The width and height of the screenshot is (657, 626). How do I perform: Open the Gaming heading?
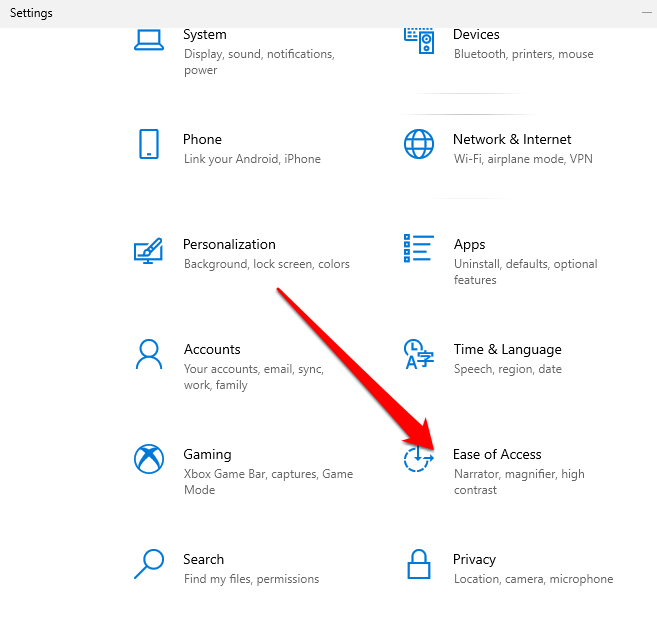[x=207, y=455]
